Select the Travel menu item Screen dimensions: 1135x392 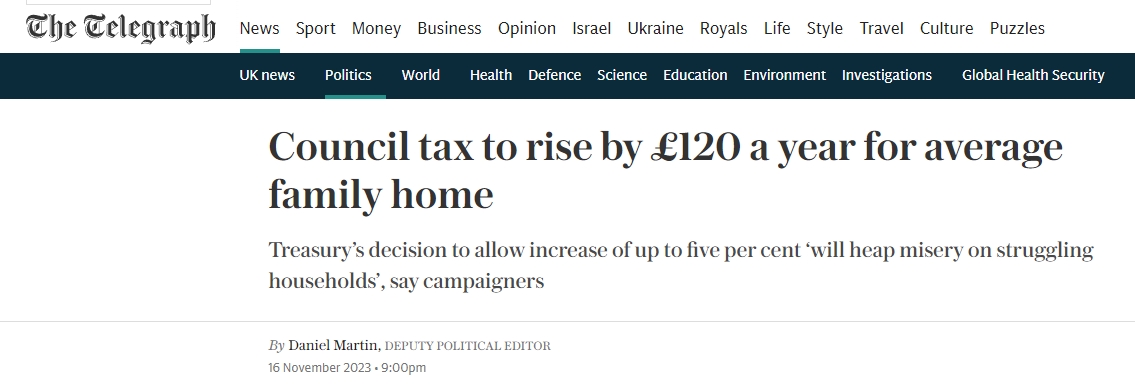coord(881,28)
